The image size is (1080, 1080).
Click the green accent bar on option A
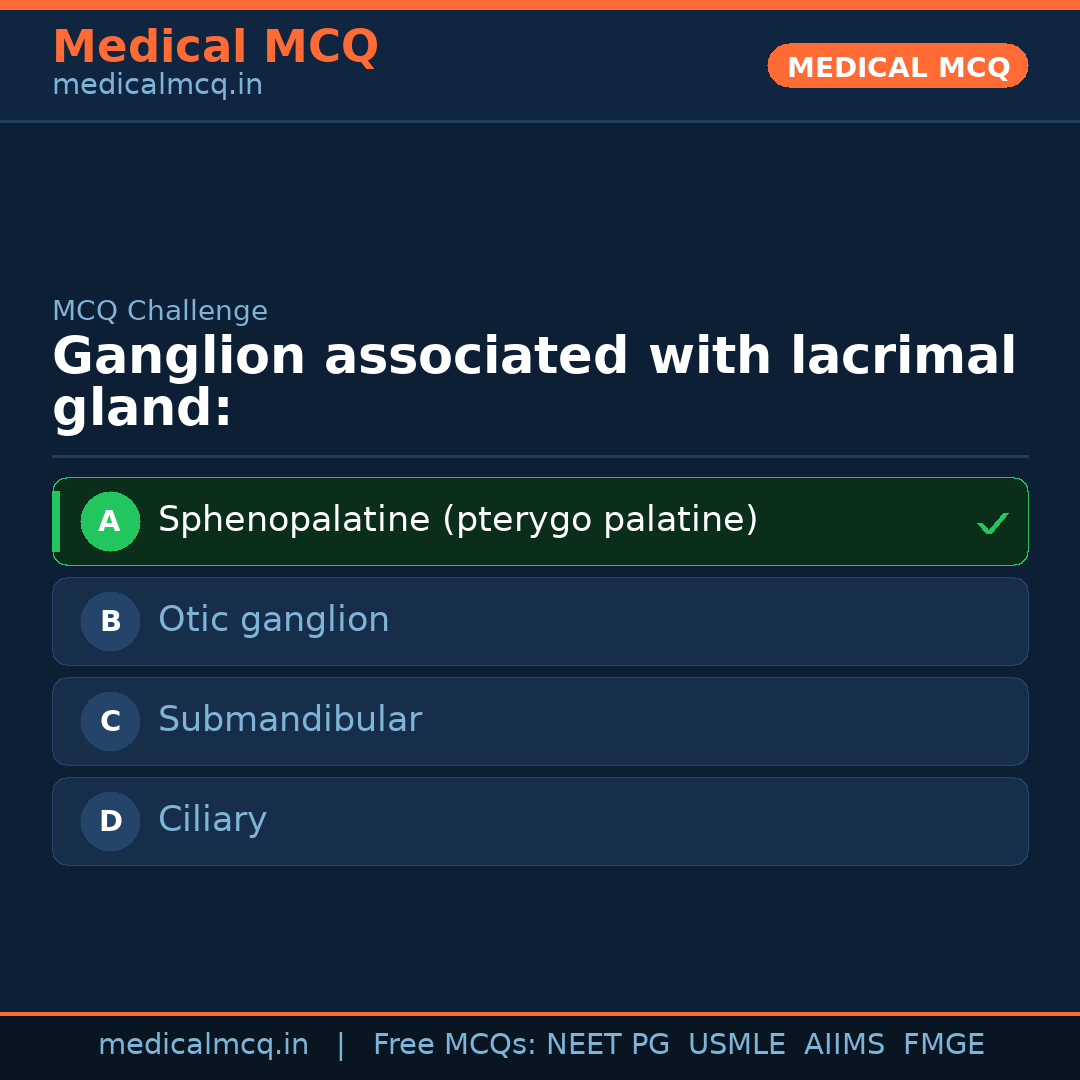[x=56, y=521]
